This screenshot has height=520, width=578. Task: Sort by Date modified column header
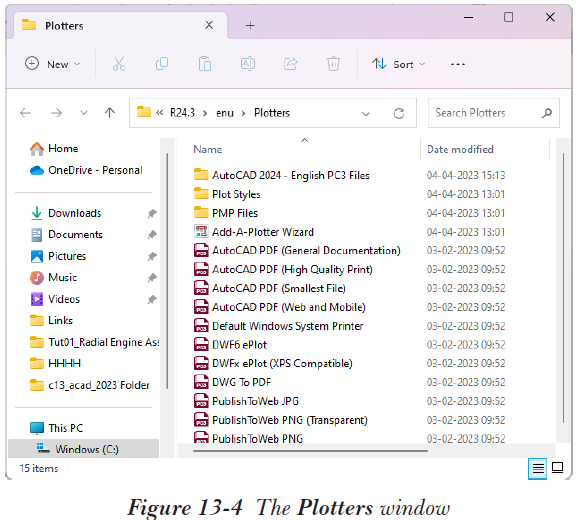460,149
